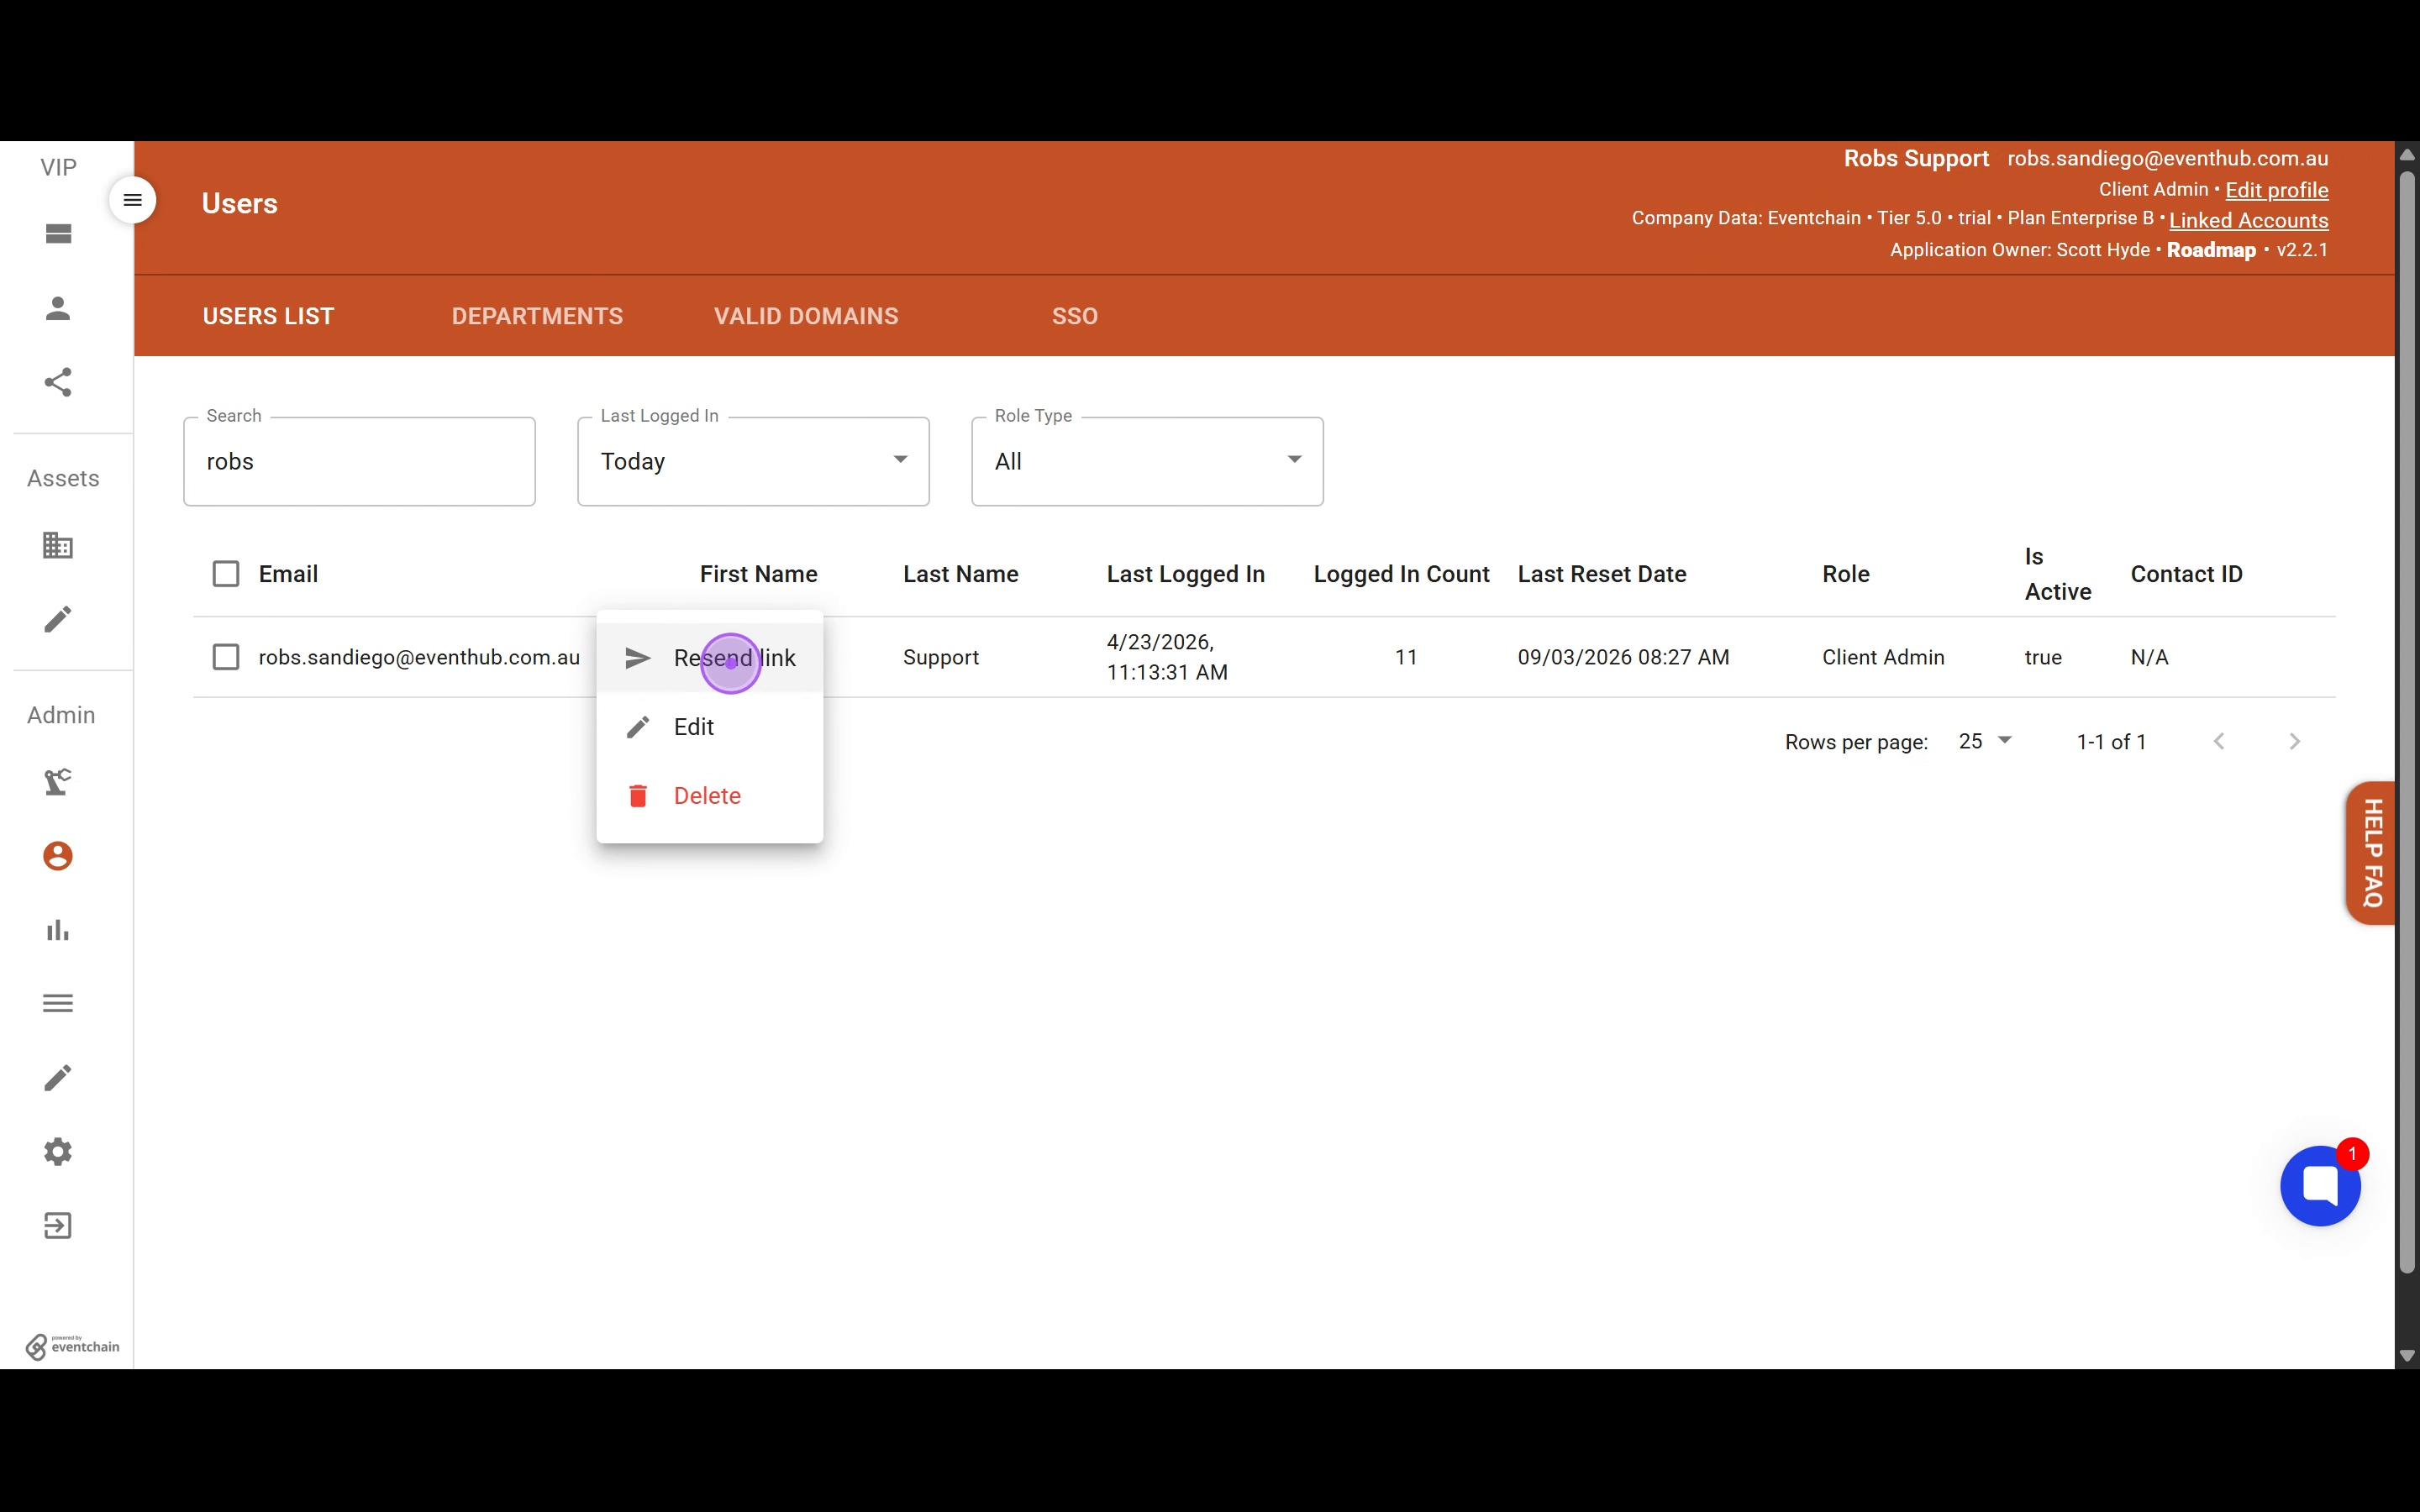The height and width of the screenshot is (1512, 2420).
Task: Click the 09/03/2026 08:27 AM reset date
Action: click(1623, 657)
